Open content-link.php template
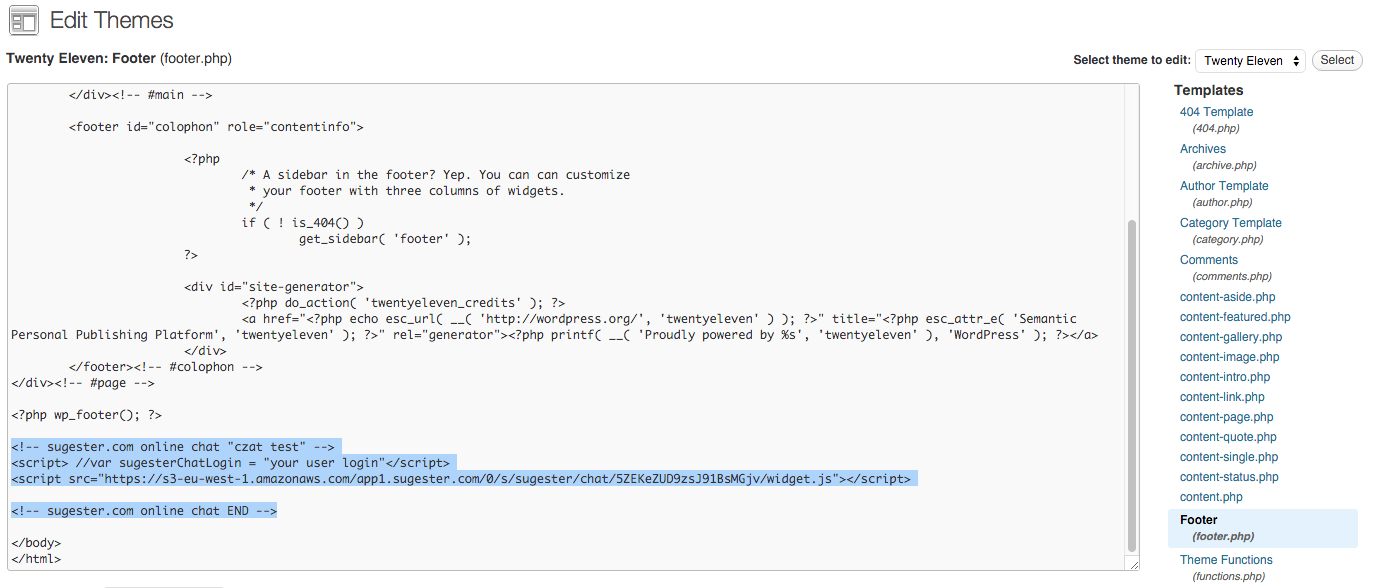The image size is (1375, 588). pos(1222,397)
